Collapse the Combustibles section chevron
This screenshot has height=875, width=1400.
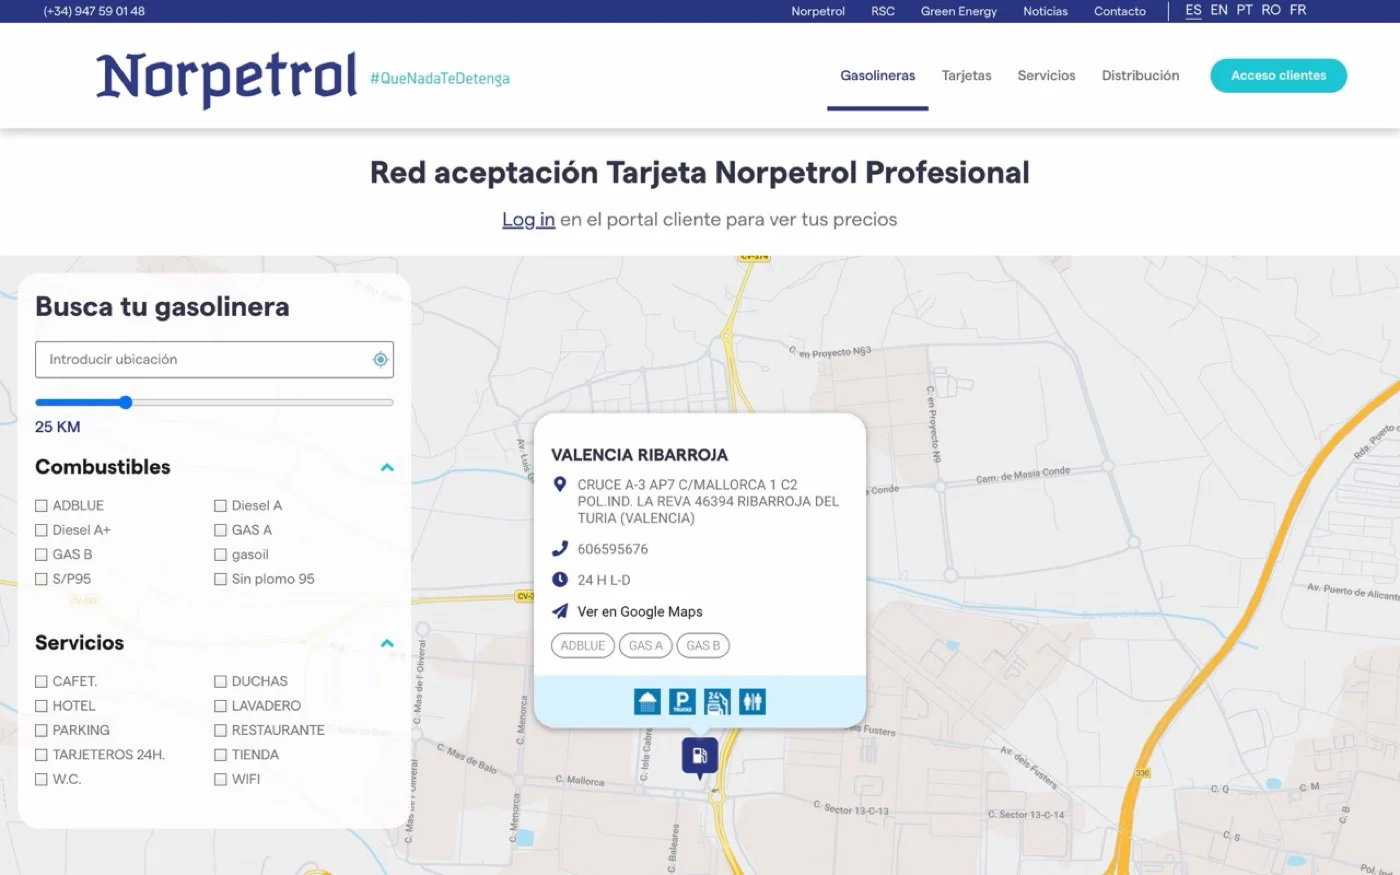[x=387, y=467]
